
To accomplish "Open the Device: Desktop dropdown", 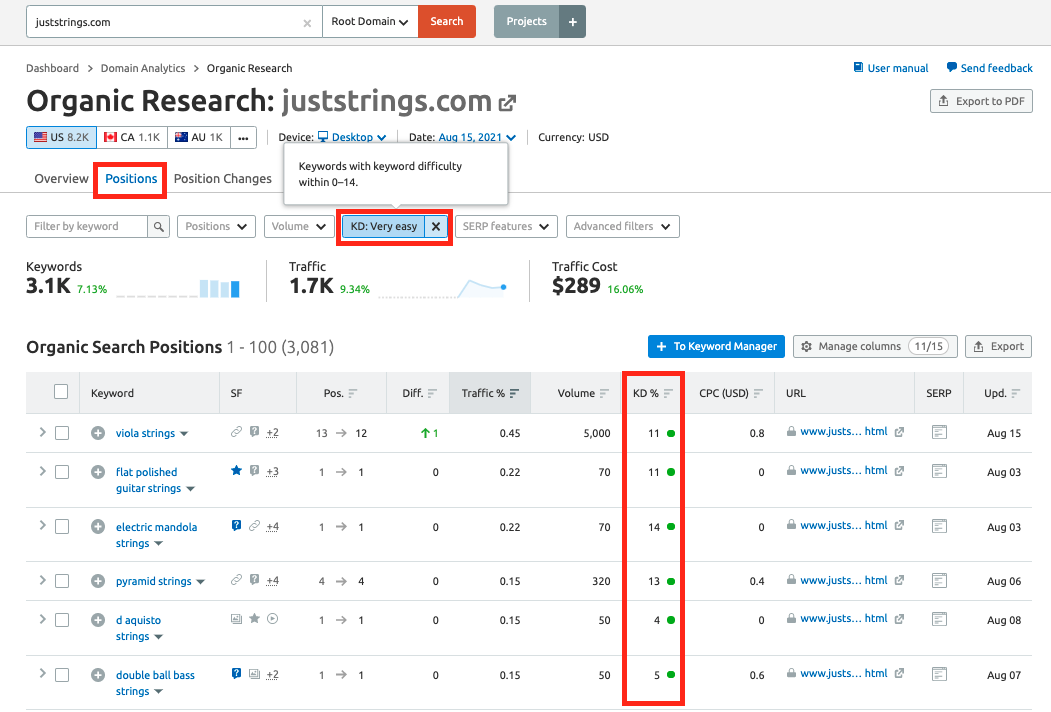I will pos(352,137).
